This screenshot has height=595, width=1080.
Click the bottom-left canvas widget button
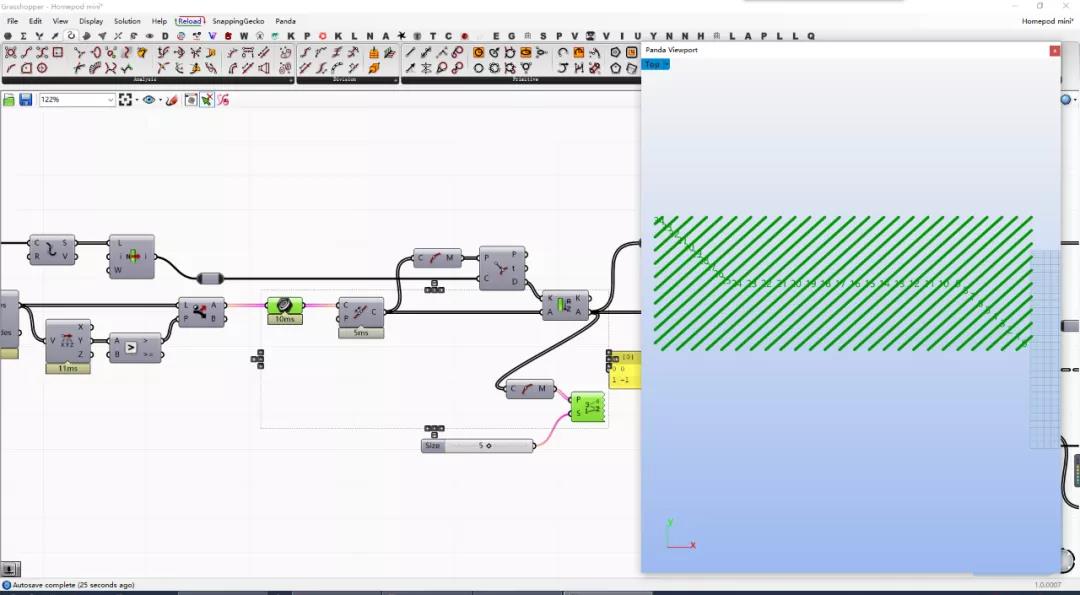click(10, 569)
